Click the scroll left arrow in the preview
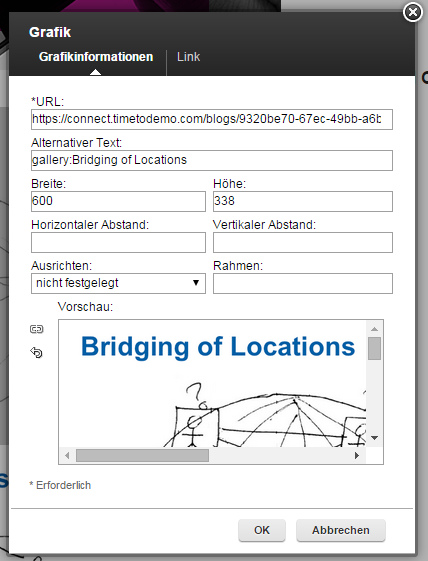The height and width of the screenshot is (561, 428). coord(67,455)
